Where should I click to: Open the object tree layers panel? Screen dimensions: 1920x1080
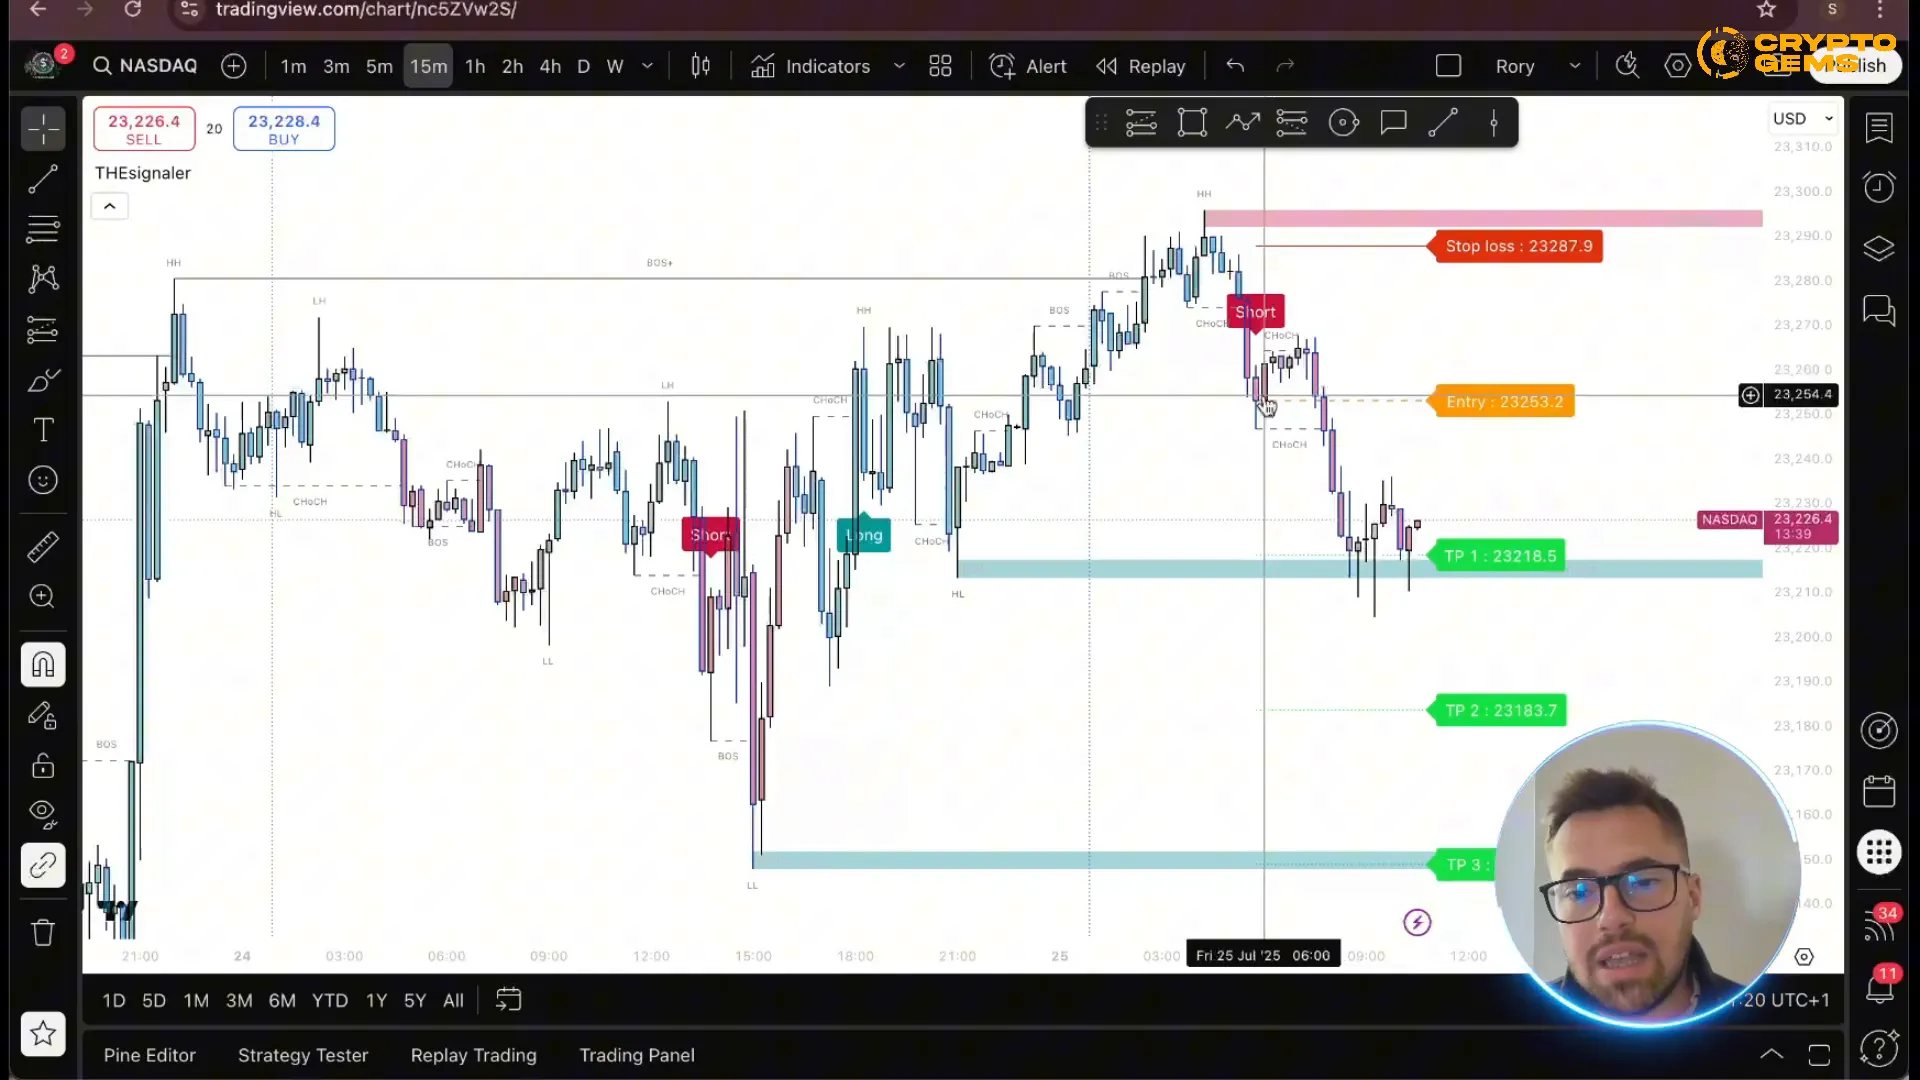1879,248
